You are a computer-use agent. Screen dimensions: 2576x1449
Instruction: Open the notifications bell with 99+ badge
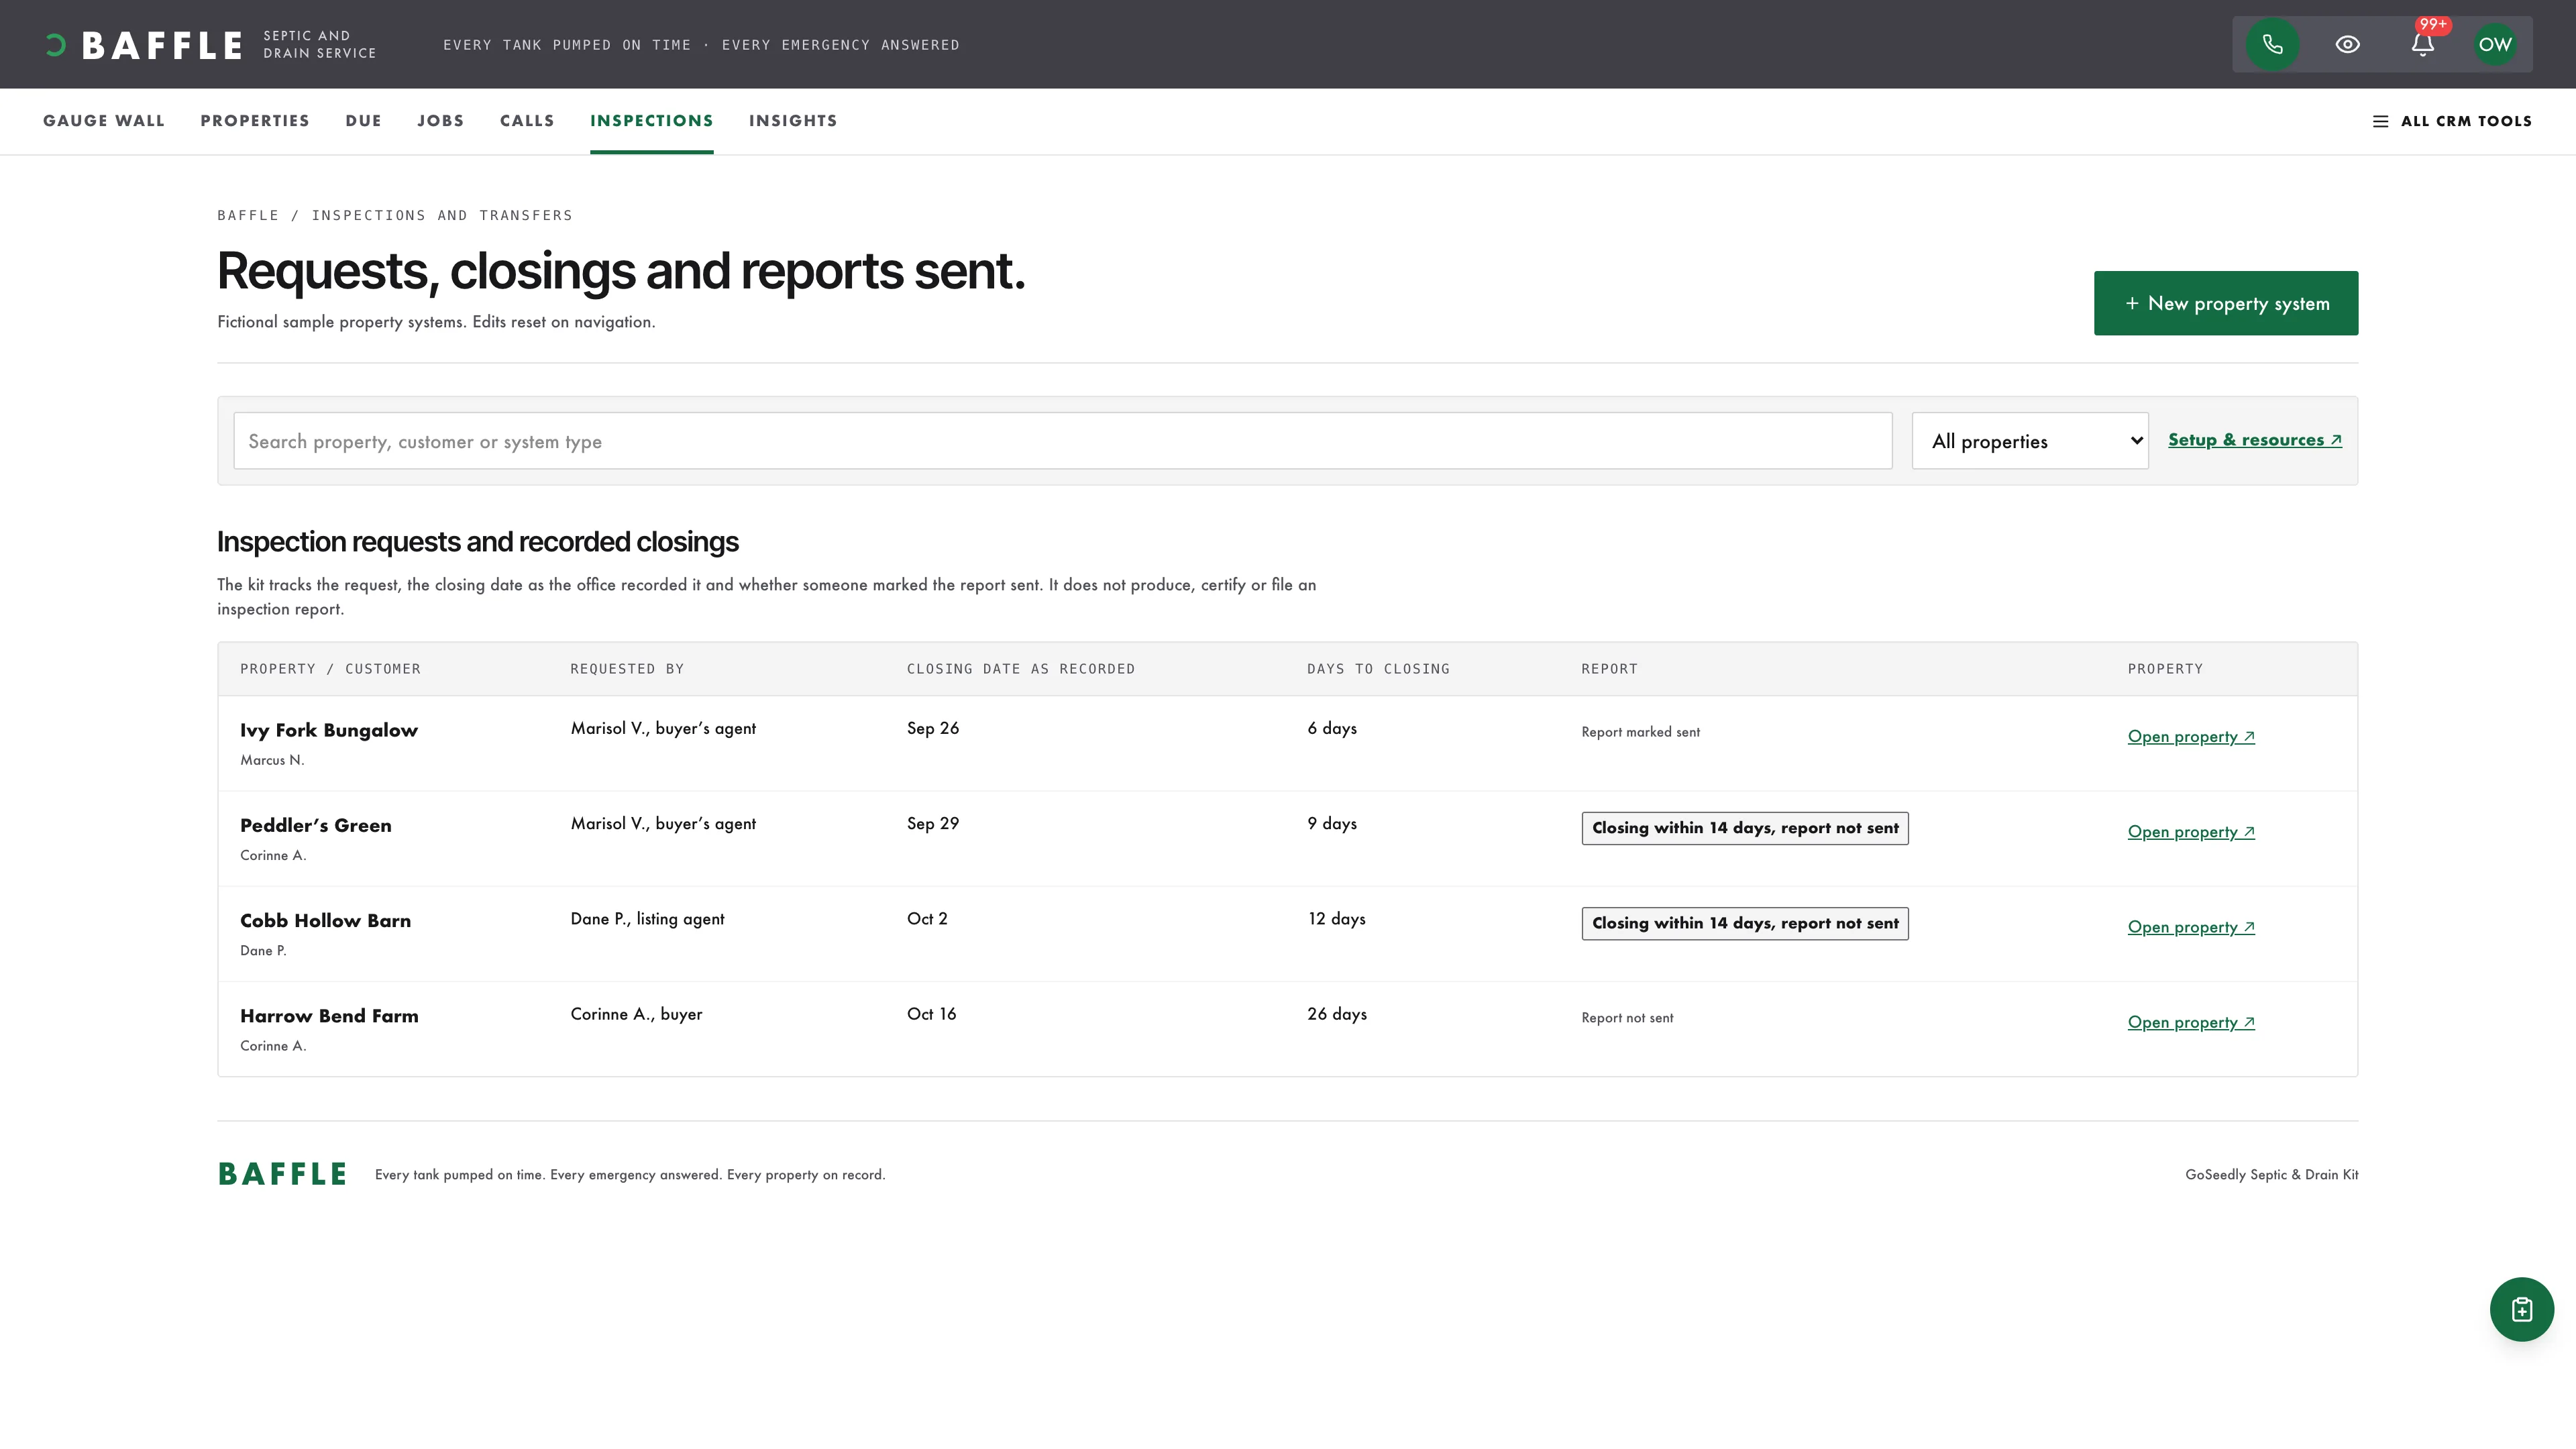(2422, 44)
